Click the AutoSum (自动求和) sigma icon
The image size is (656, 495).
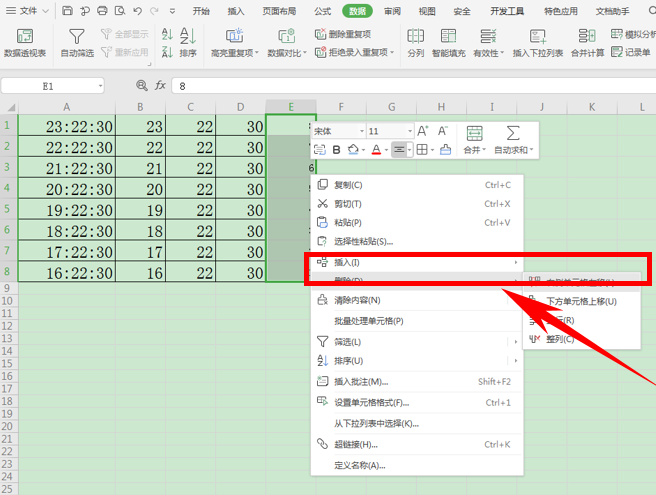click(x=514, y=136)
